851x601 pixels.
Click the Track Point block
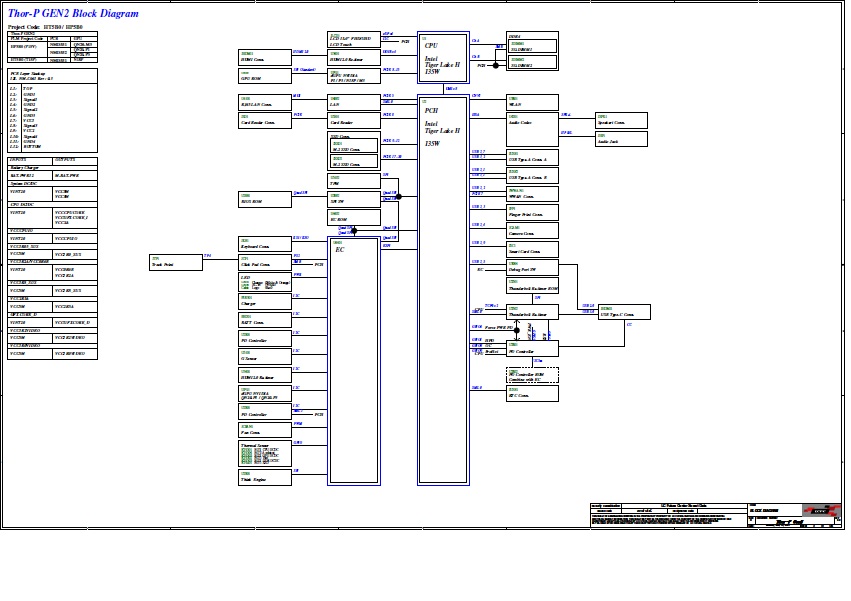pyautogui.click(x=176, y=262)
